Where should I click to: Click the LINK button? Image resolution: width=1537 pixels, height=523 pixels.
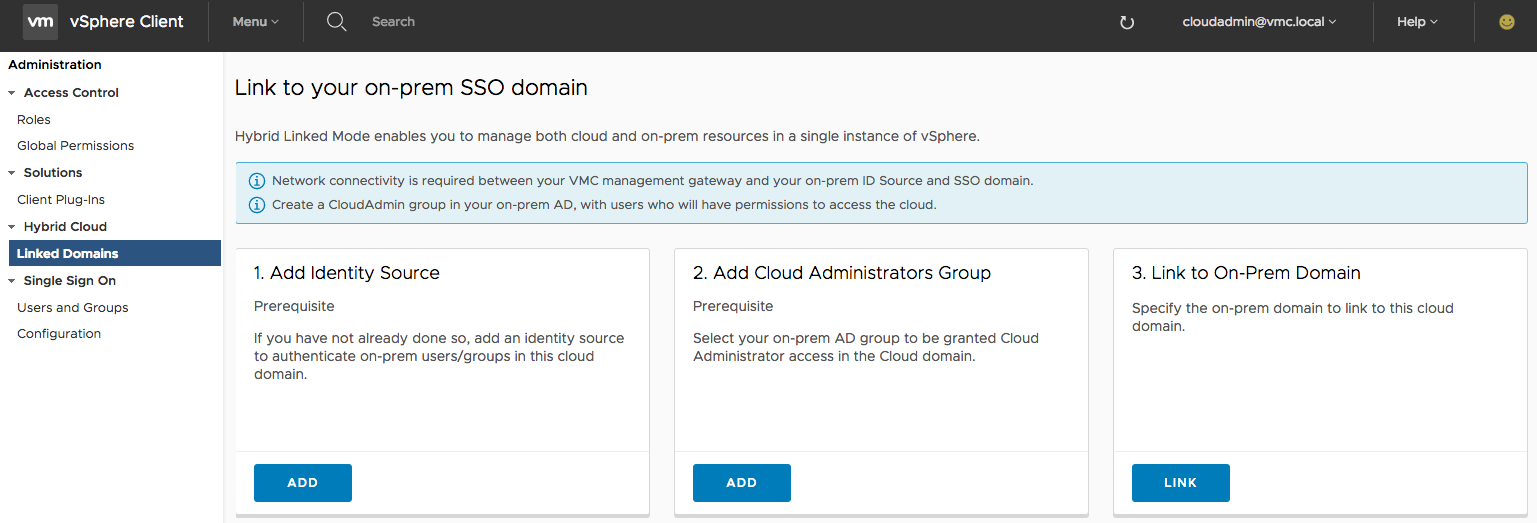(x=1181, y=483)
